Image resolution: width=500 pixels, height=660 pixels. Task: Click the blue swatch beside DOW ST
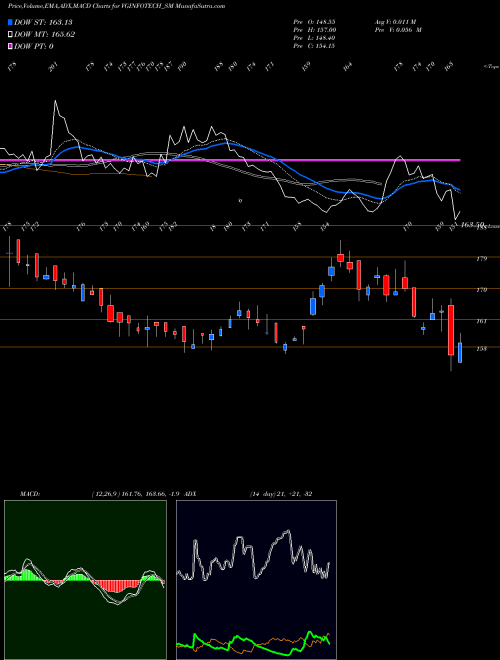[11, 22]
